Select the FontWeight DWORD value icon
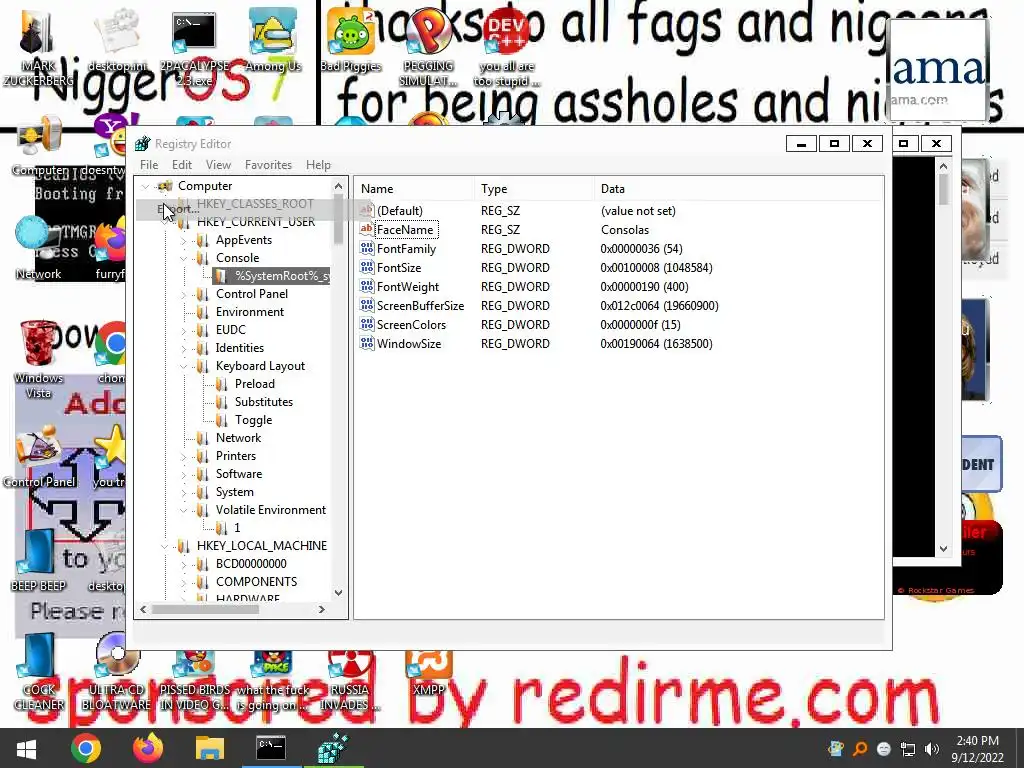The width and height of the screenshot is (1024, 768). point(366,286)
